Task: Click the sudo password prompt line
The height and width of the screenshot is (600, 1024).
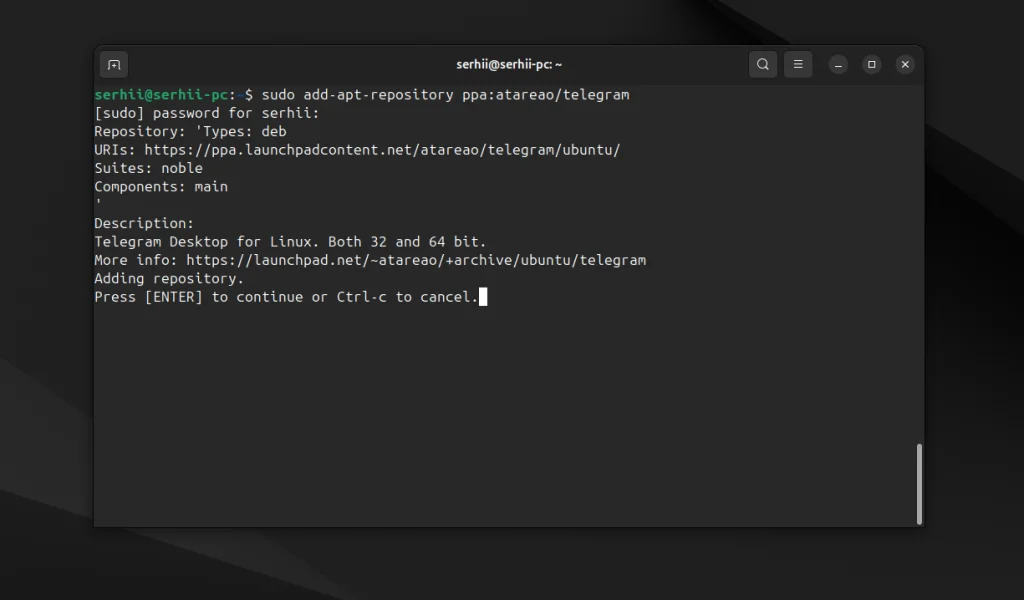Action: point(207,113)
